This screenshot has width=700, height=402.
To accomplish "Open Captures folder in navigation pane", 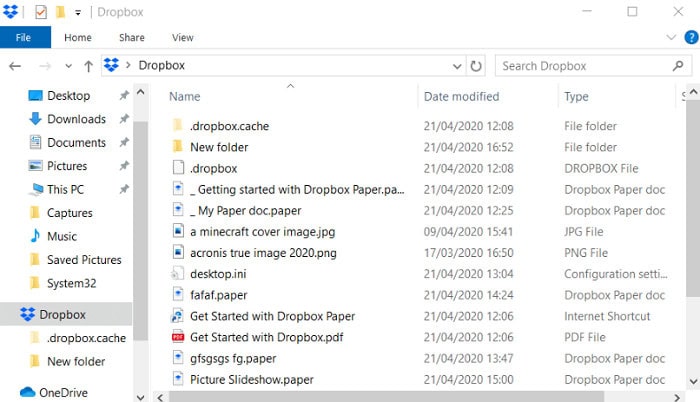I will pyautogui.click(x=70, y=213).
